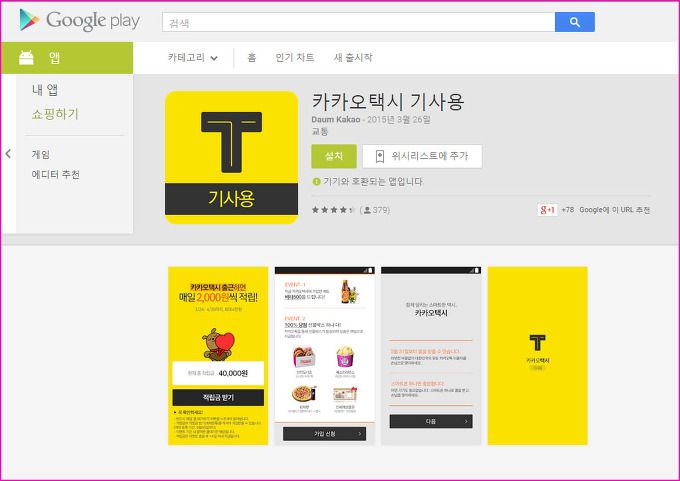Open the first screenshot with 2,000원 promotion
The height and width of the screenshot is (481, 680).
[x=218, y=356]
